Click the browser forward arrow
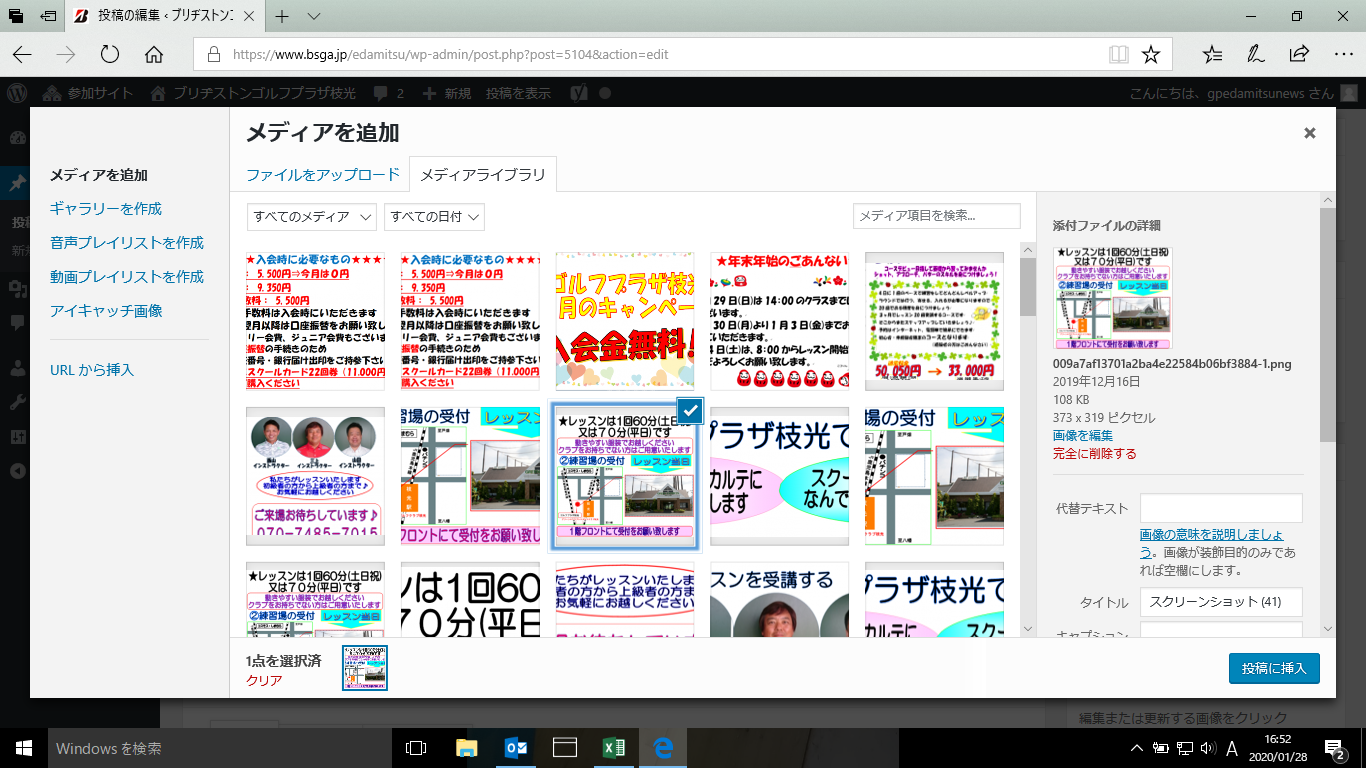 coord(66,54)
